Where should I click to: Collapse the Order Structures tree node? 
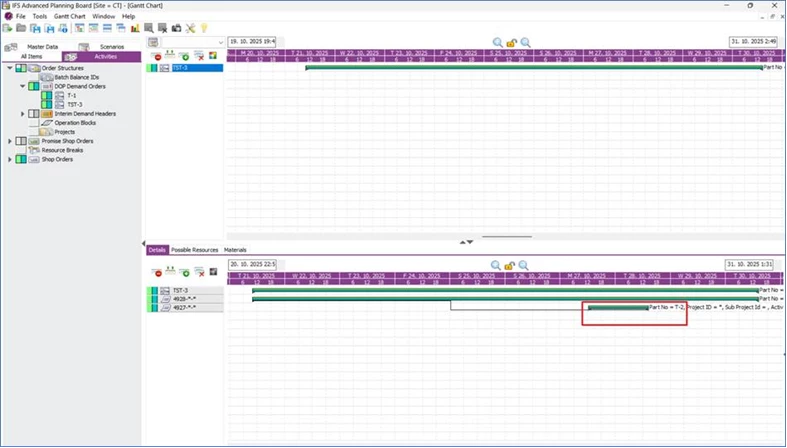[x=10, y=68]
